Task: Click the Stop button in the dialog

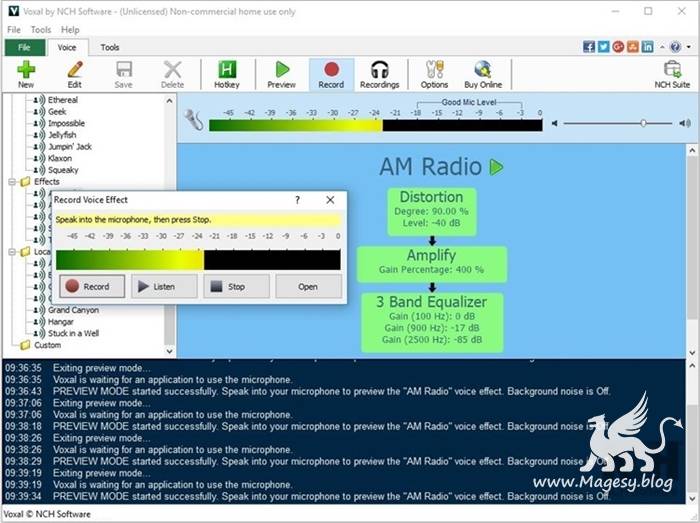Action: (x=236, y=286)
